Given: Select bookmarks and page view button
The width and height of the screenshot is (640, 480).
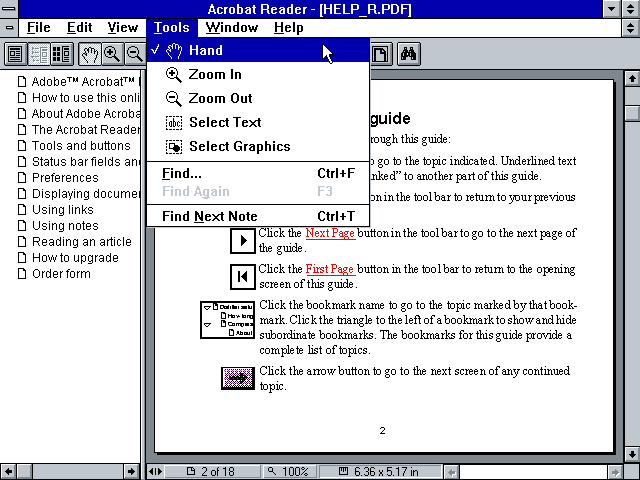Looking at the screenshot, I should pos(39,54).
